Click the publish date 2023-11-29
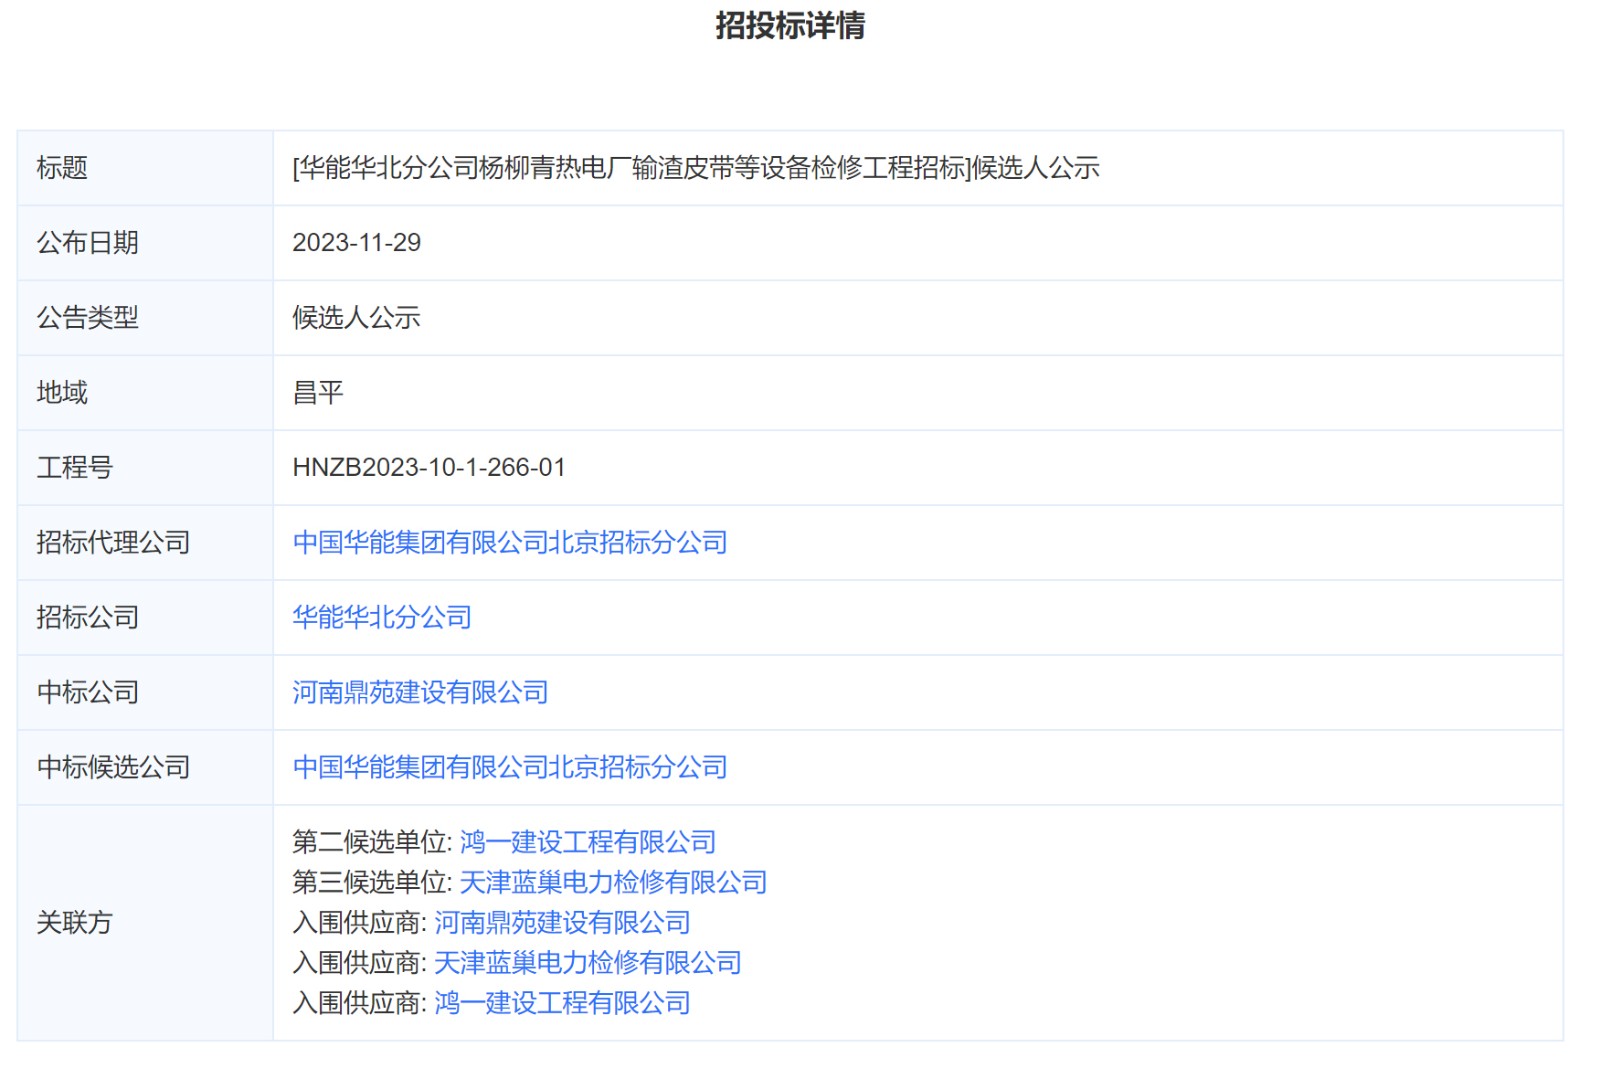1600x1077 pixels. [x=356, y=243]
